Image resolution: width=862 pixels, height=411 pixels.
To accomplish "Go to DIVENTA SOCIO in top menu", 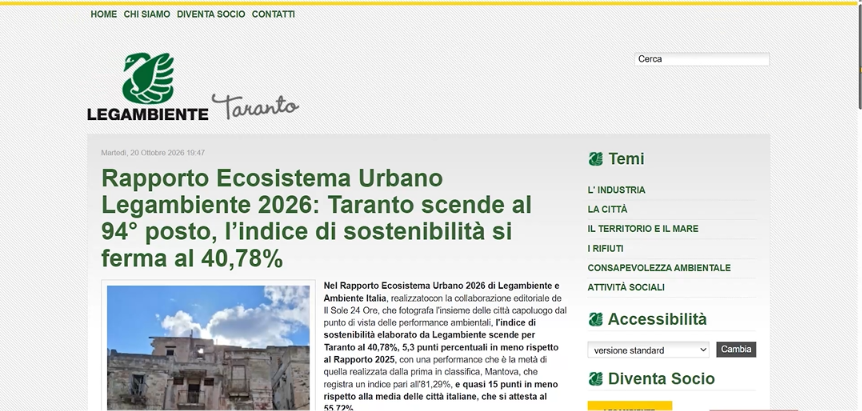I will pos(211,14).
